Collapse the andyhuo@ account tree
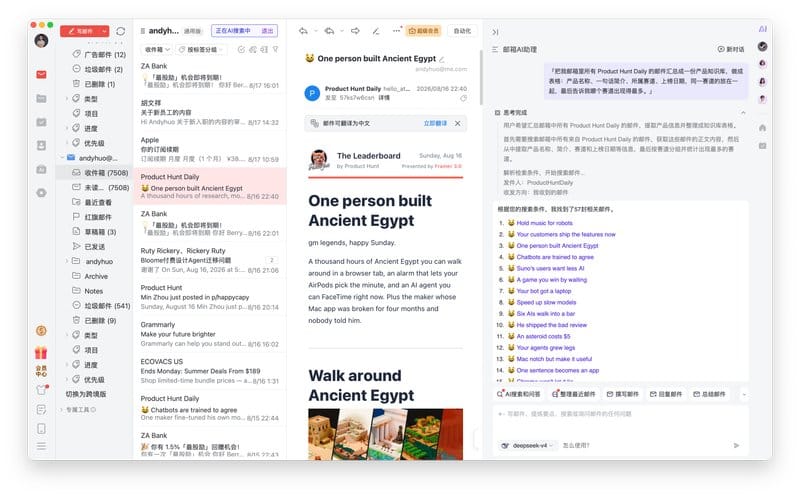Screen dimensions: 800x497 point(63,158)
